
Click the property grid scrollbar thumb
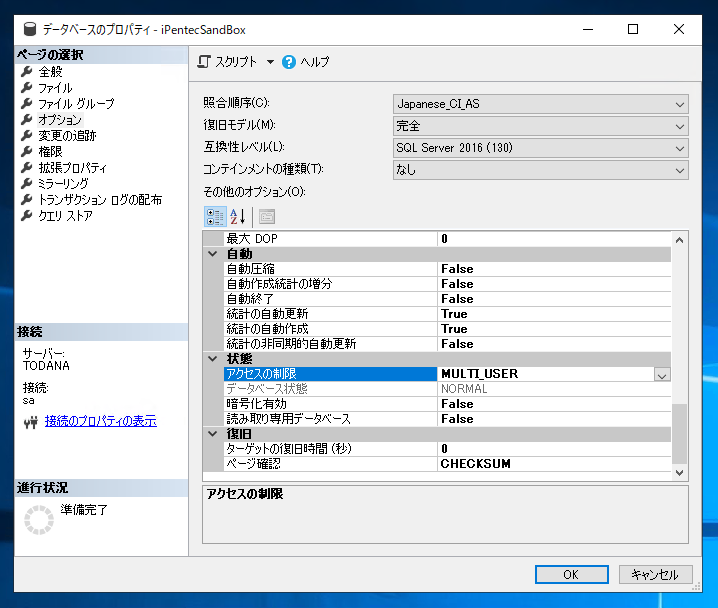(680, 434)
